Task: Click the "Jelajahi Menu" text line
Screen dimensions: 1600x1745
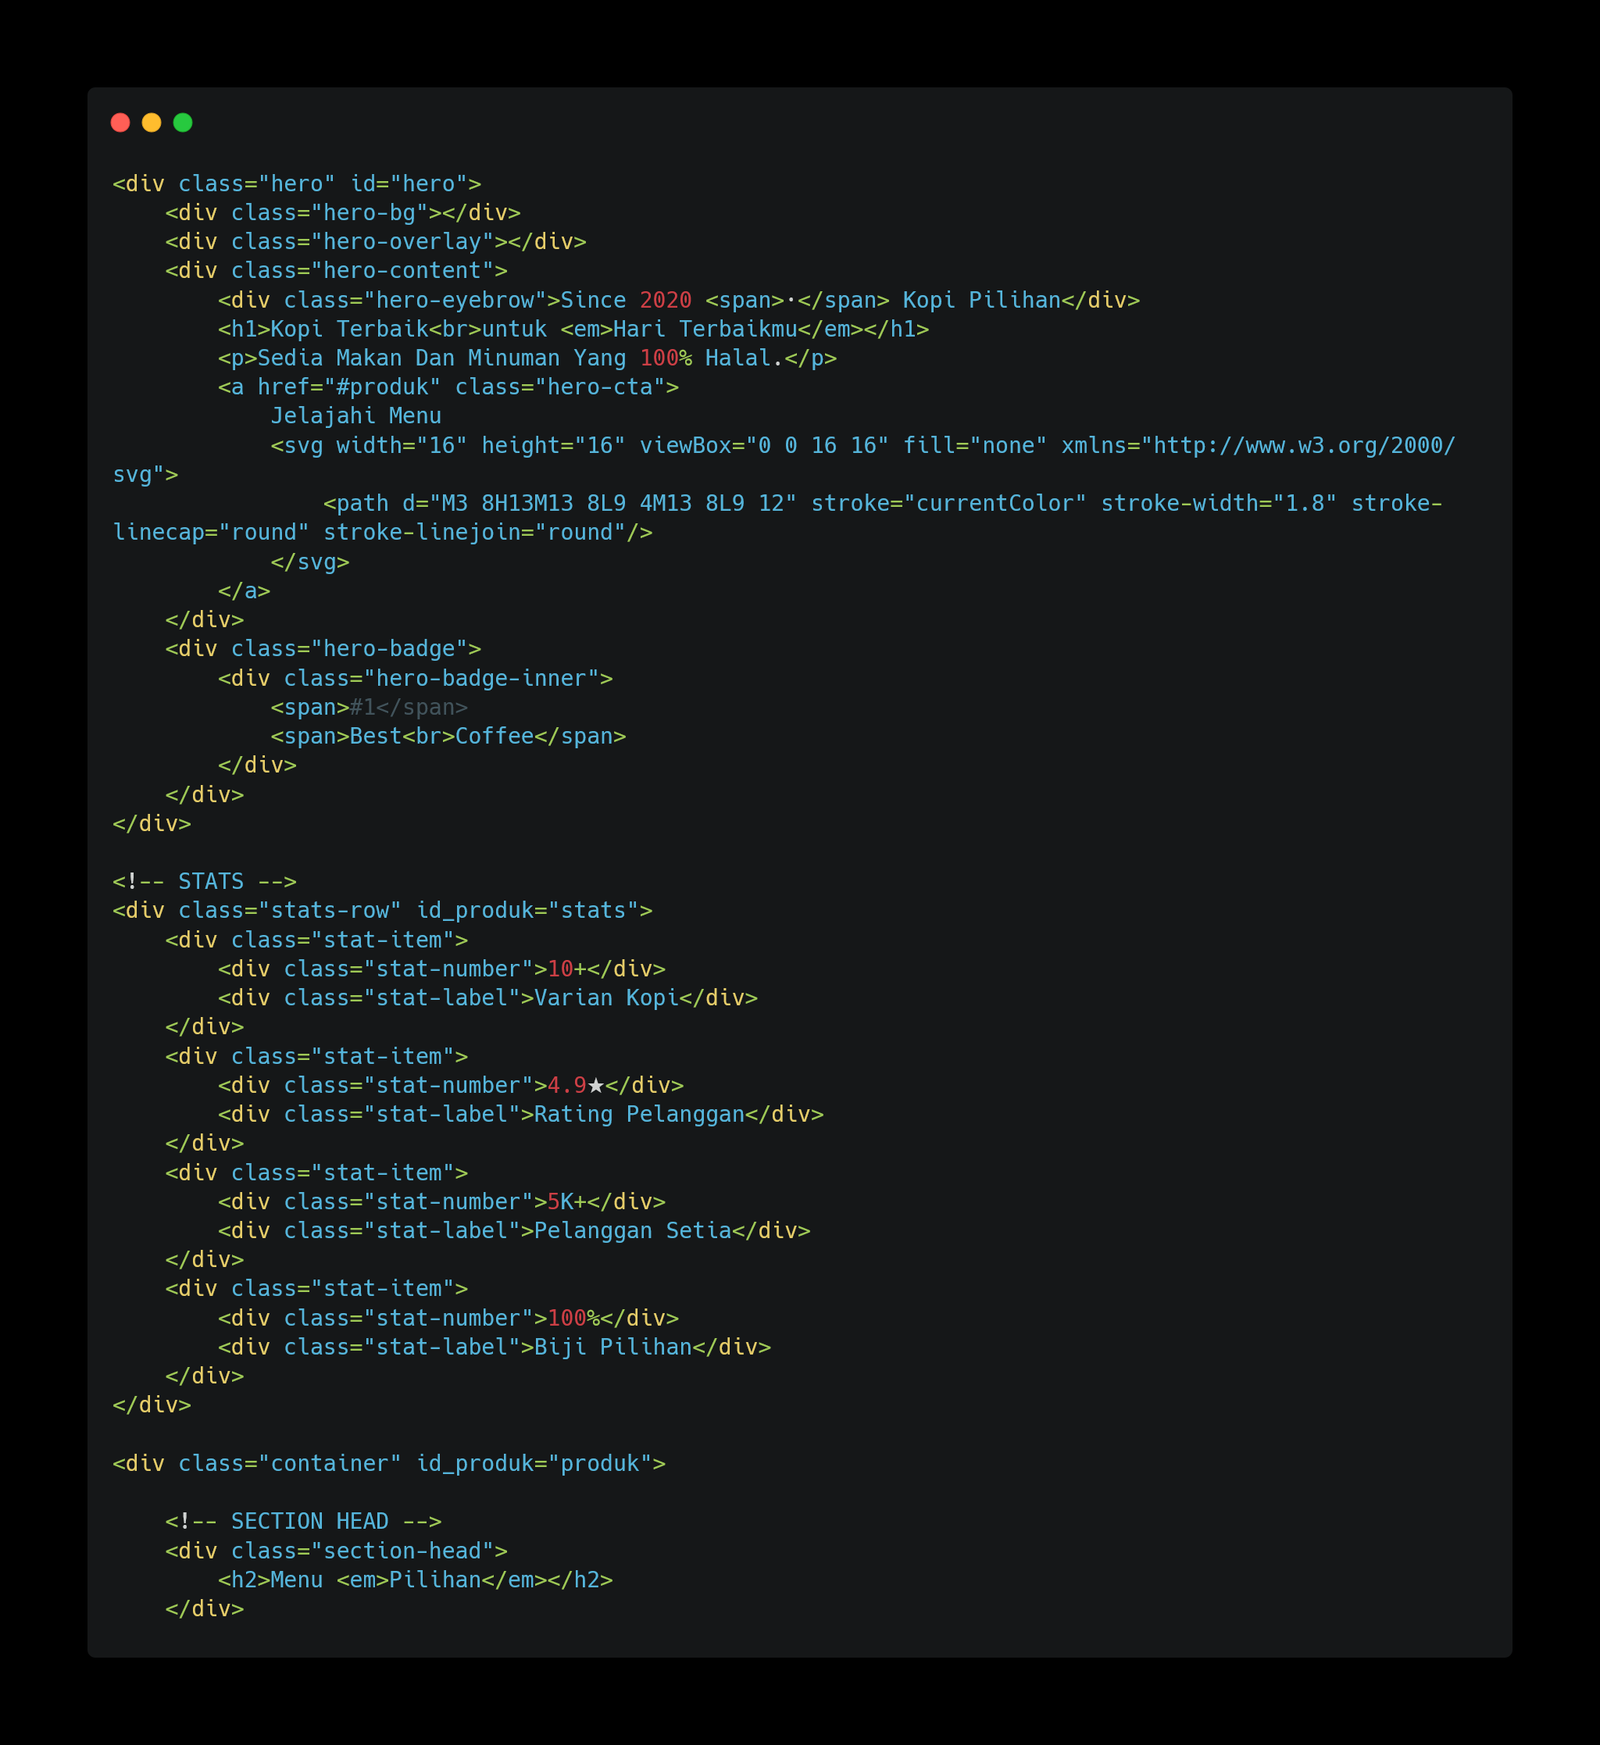Action: [356, 416]
